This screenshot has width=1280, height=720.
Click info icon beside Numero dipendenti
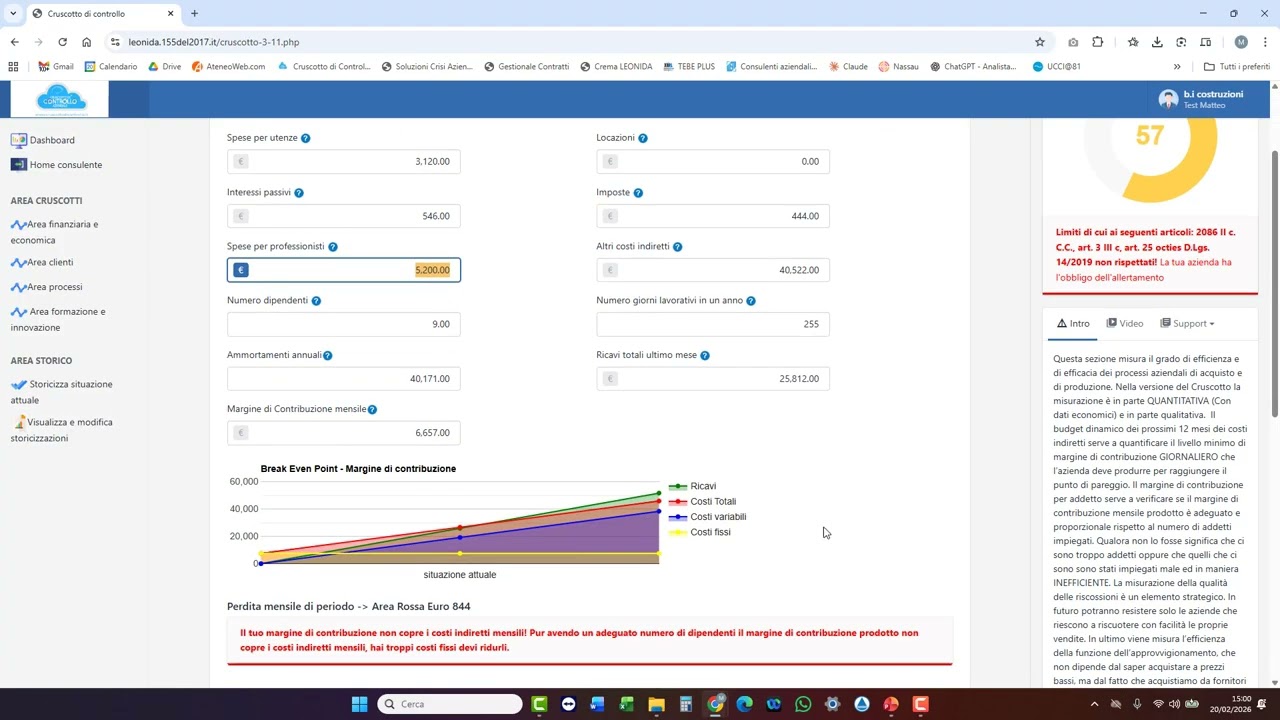point(316,301)
